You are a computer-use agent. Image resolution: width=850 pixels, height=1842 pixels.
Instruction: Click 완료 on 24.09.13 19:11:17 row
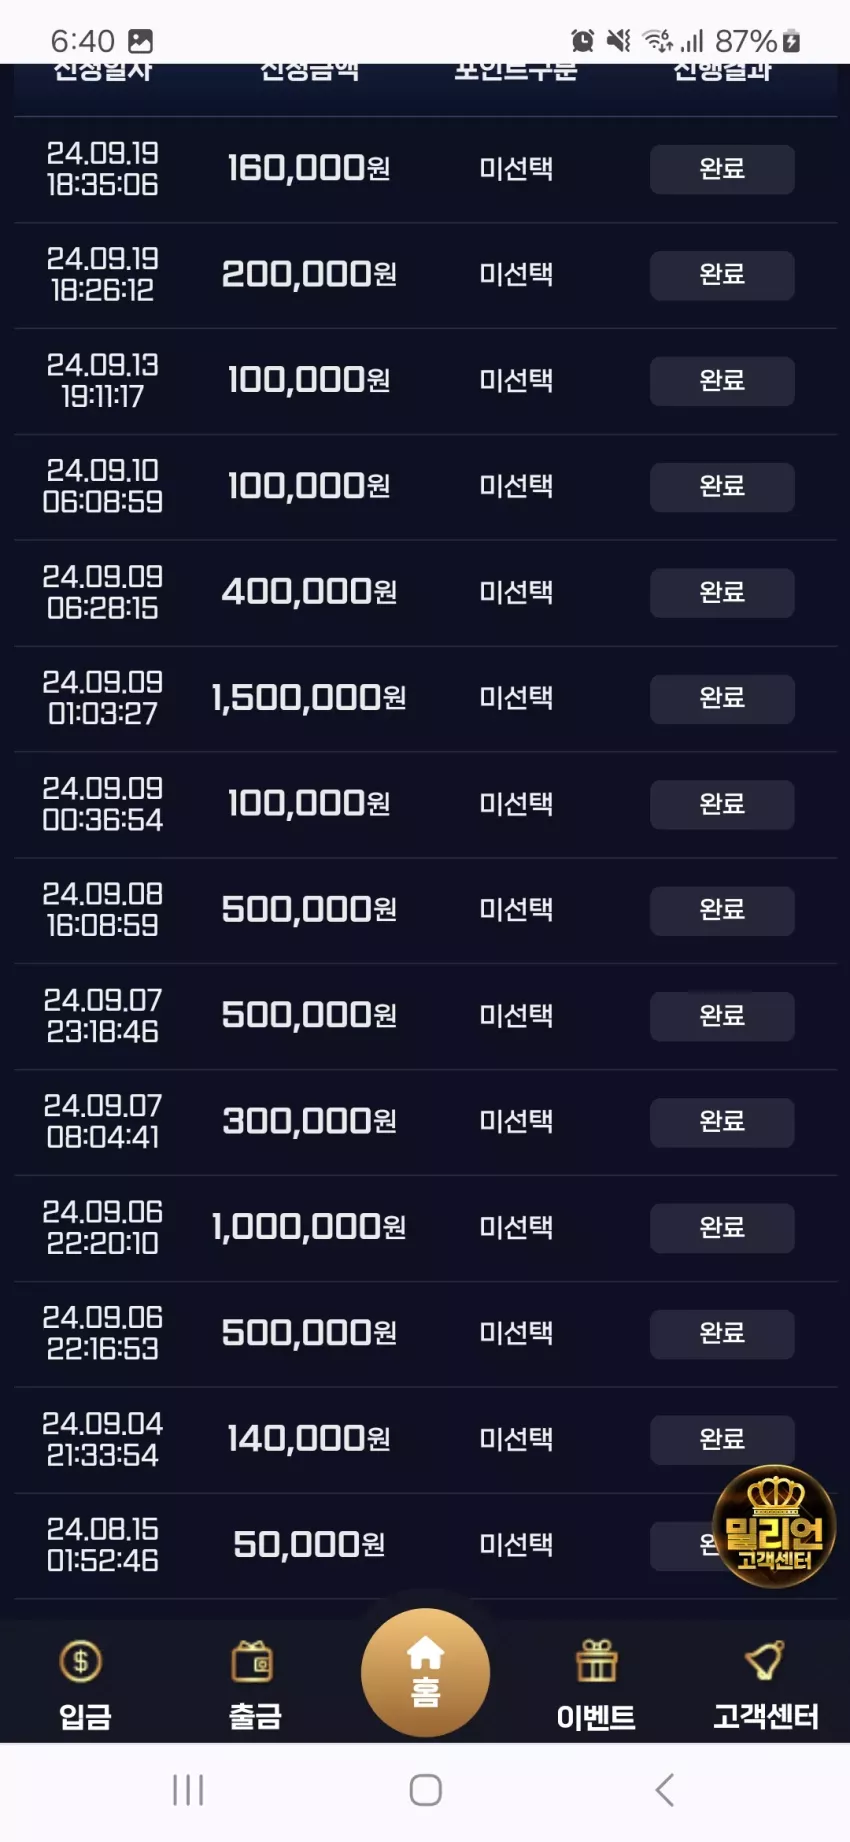[722, 381]
